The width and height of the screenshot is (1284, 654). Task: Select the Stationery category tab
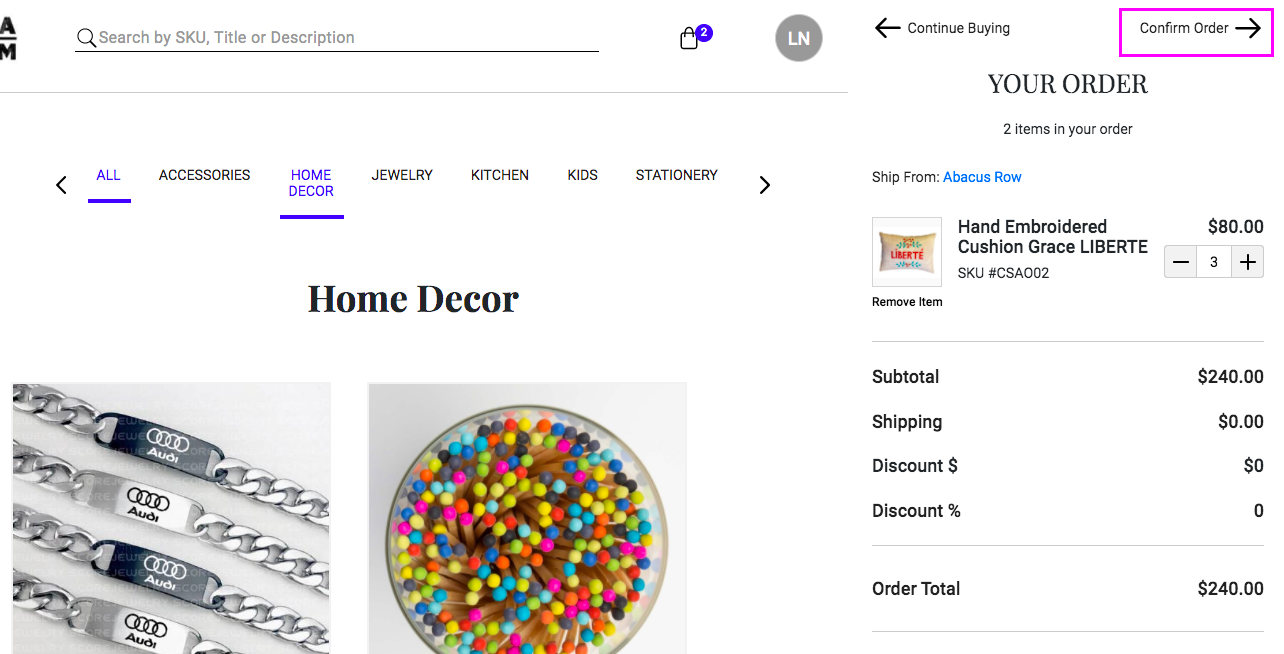tap(676, 175)
